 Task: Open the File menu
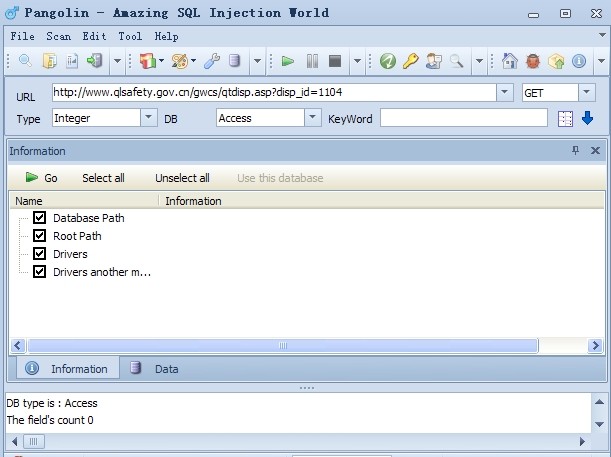pyautogui.click(x=22, y=36)
